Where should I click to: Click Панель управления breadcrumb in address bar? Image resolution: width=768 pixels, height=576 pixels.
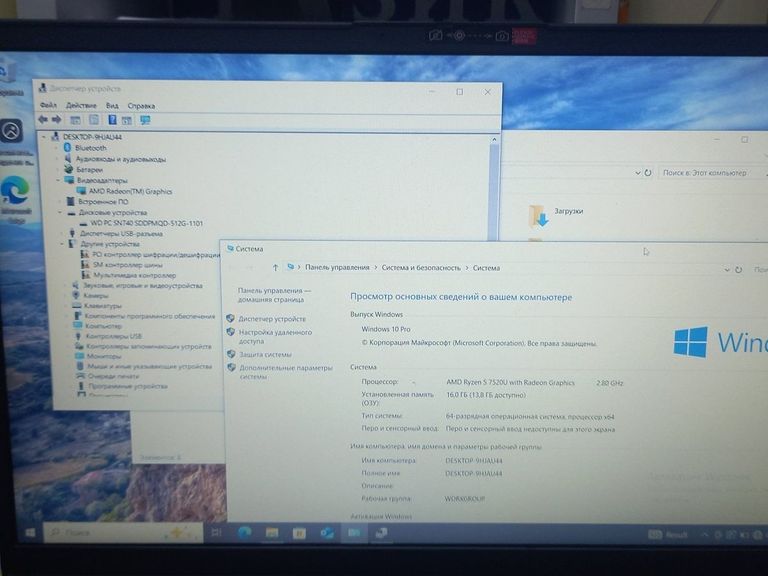coord(337,267)
